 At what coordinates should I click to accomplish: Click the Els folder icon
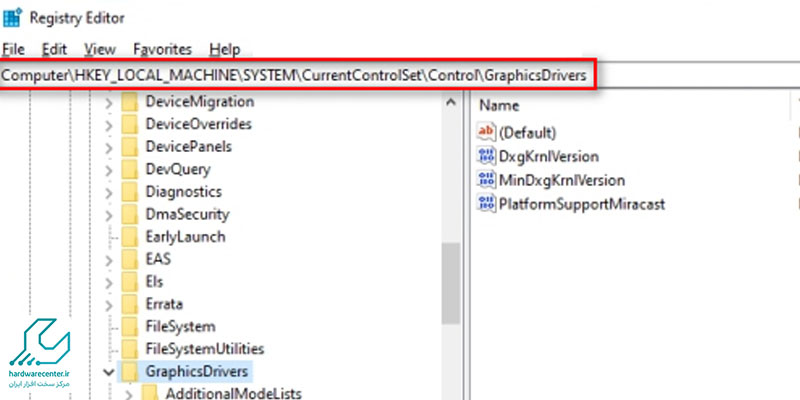pyautogui.click(x=130, y=282)
